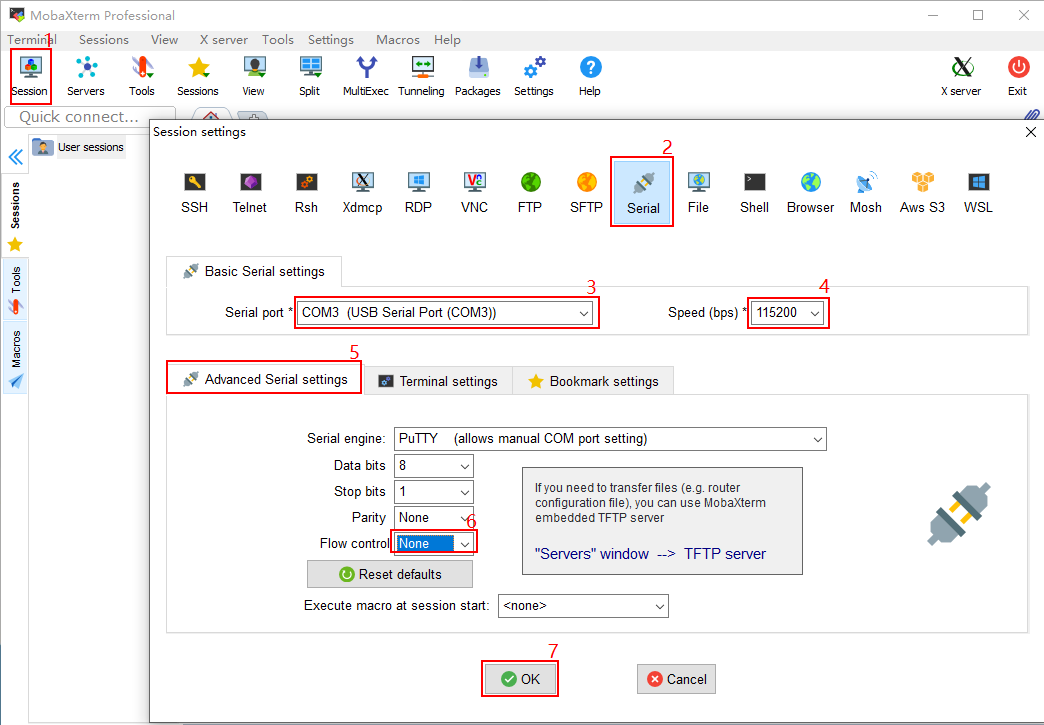Screen dimensions: 1044x725
Task: Select the Split toolbar icon
Action: point(310,77)
